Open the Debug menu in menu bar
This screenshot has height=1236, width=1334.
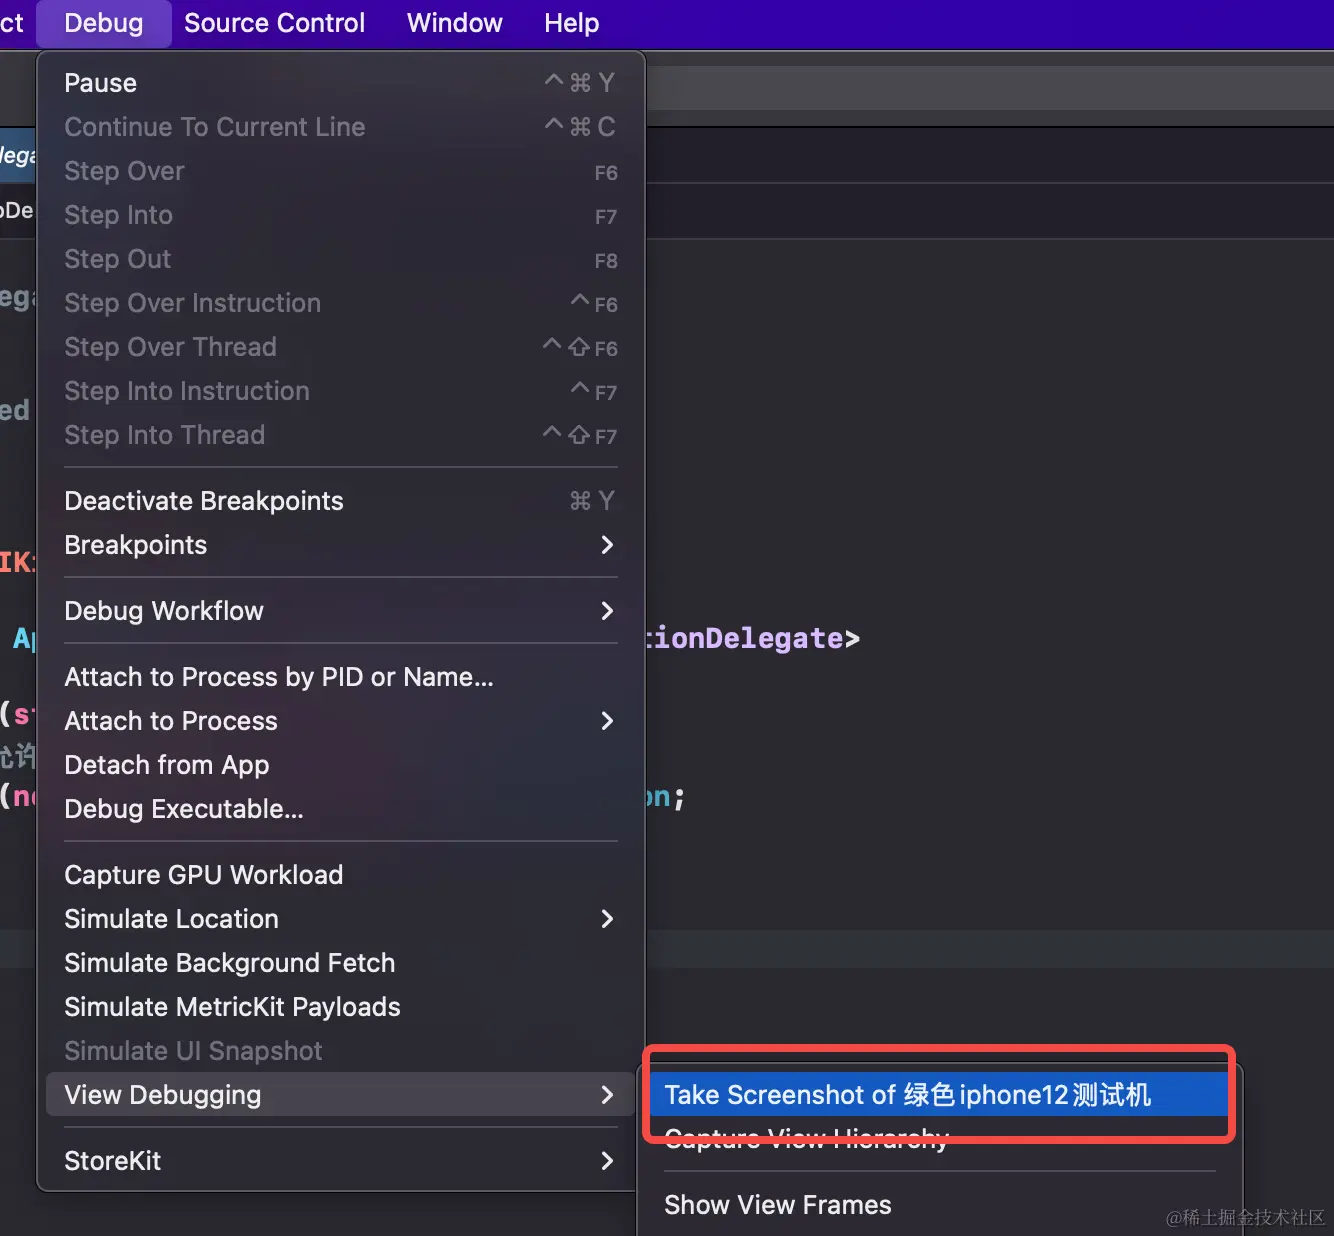(103, 23)
